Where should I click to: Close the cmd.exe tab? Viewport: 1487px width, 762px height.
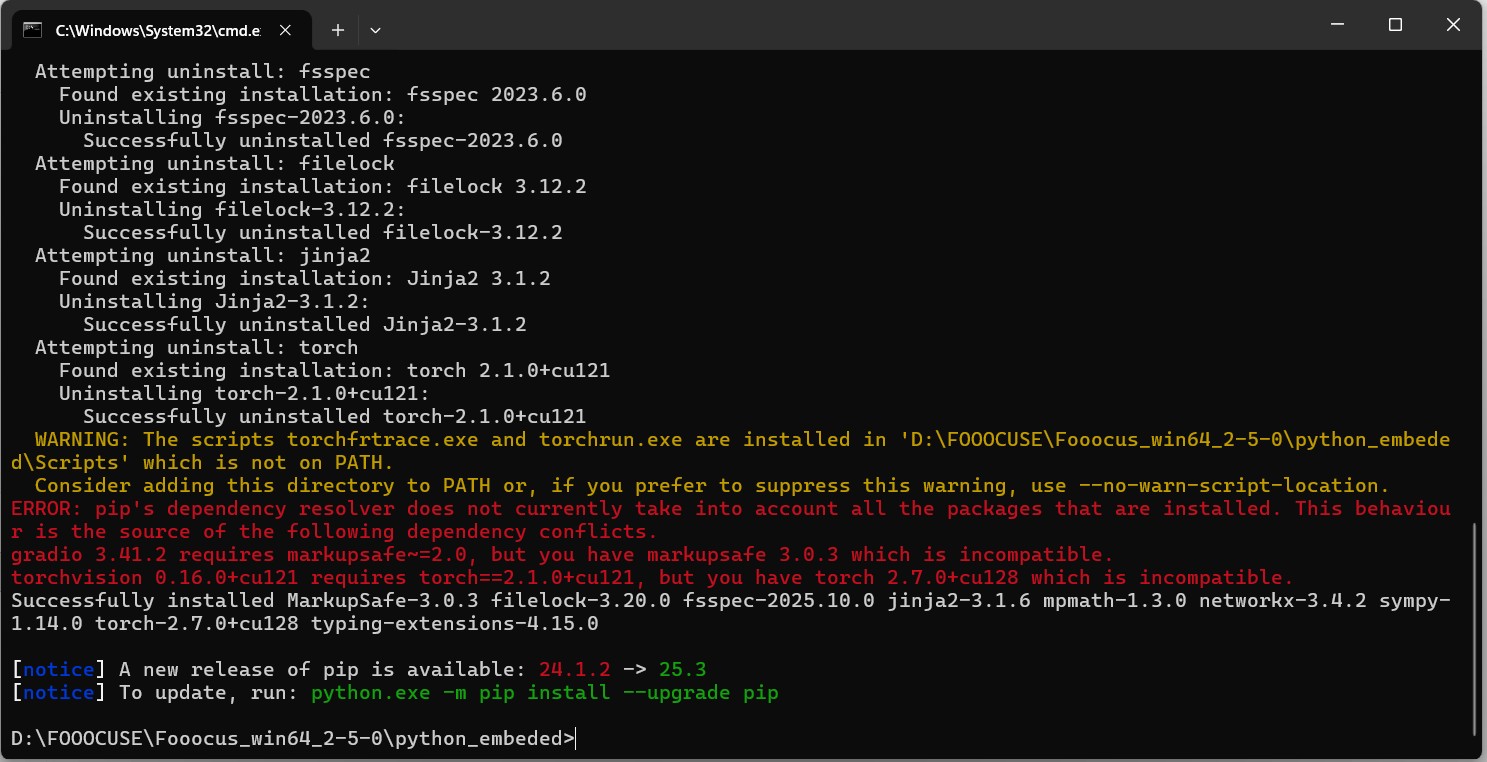pos(286,30)
